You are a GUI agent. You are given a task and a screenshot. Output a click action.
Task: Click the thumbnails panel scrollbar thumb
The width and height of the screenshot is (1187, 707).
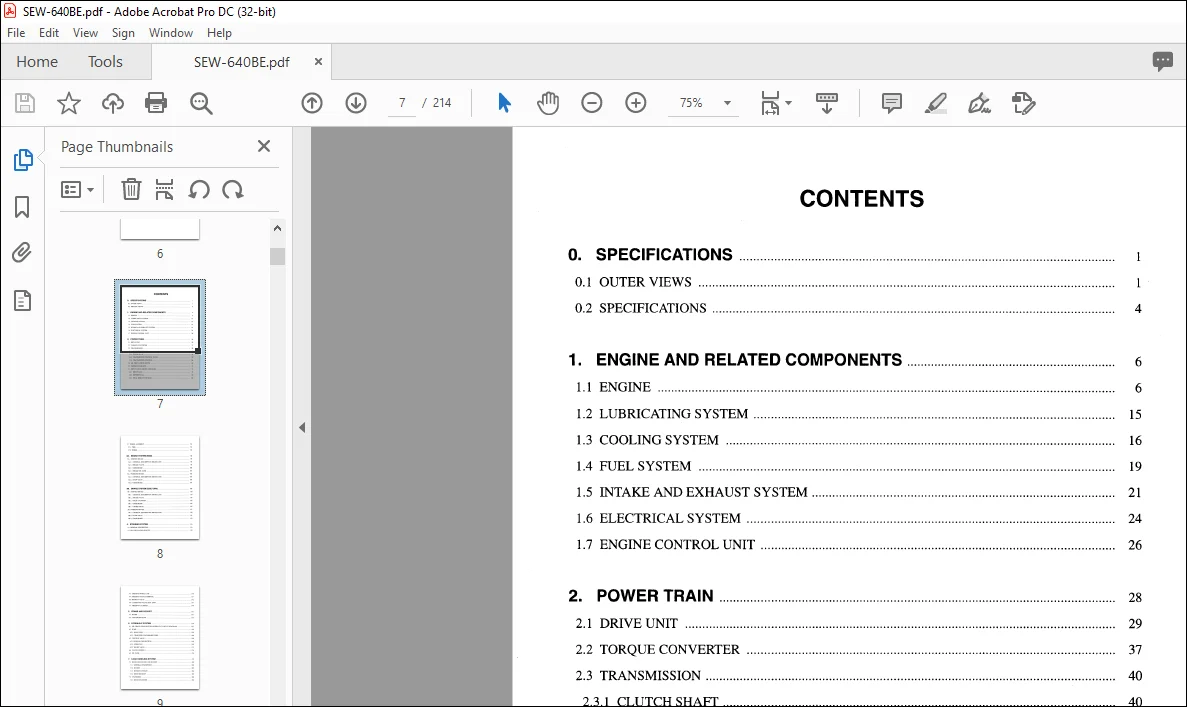point(277,257)
